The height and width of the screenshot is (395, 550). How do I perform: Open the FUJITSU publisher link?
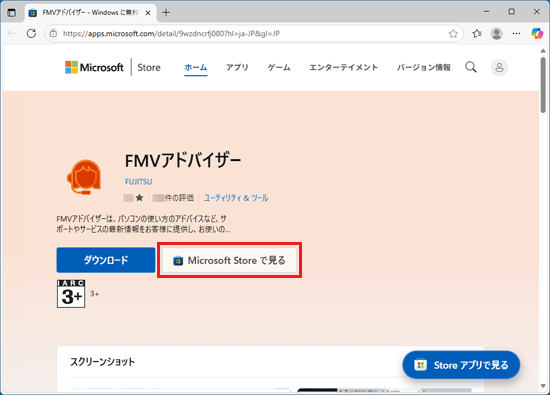pyautogui.click(x=139, y=182)
